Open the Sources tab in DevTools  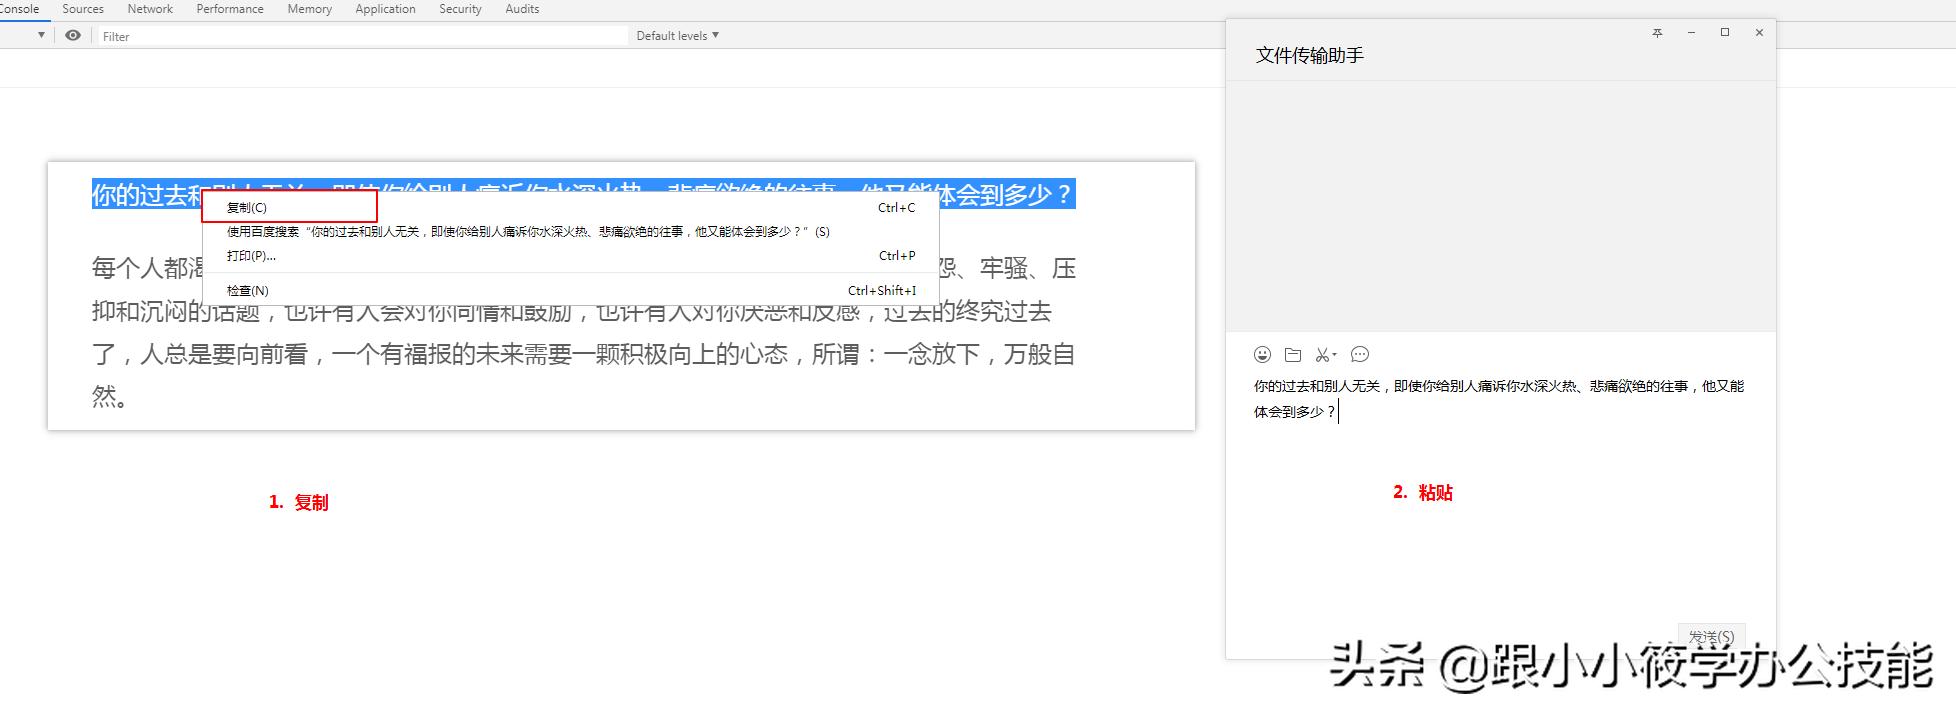(83, 9)
